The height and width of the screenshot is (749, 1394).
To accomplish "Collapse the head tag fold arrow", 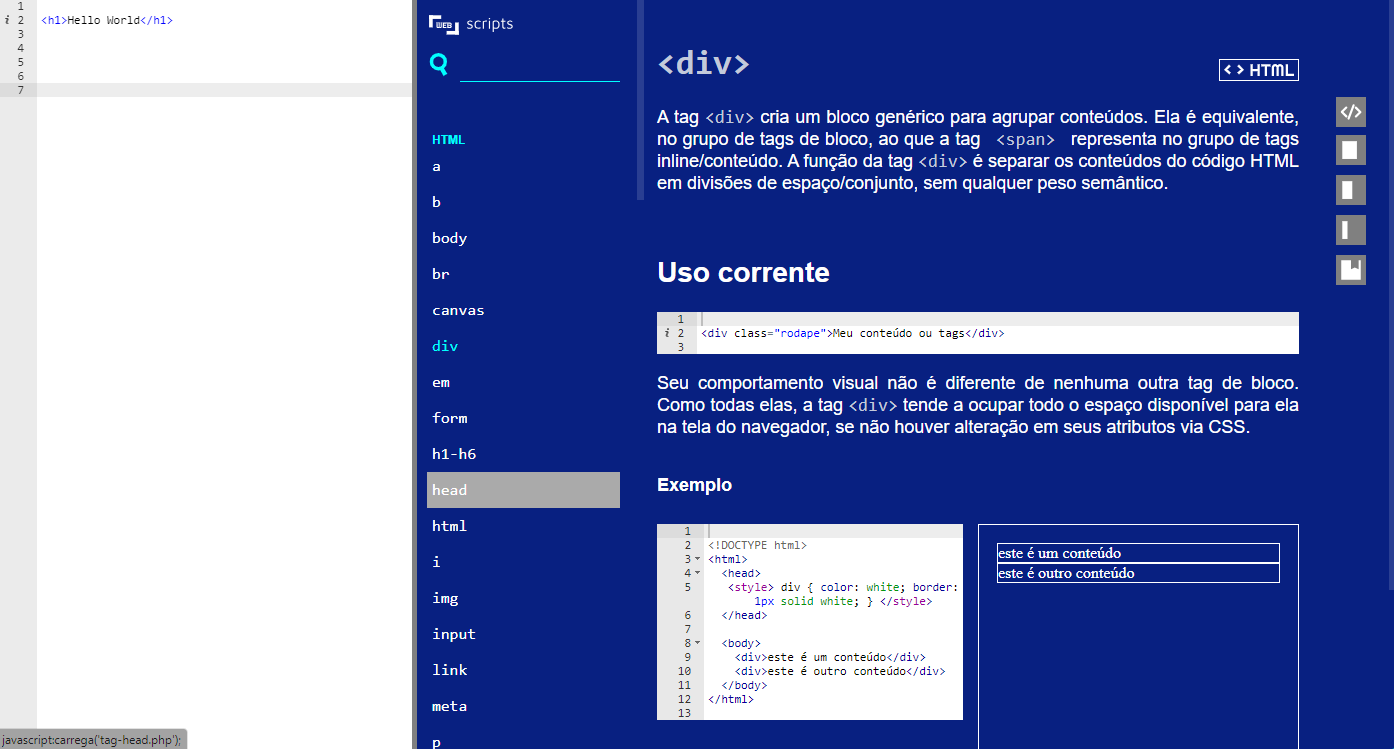I will coord(698,573).
